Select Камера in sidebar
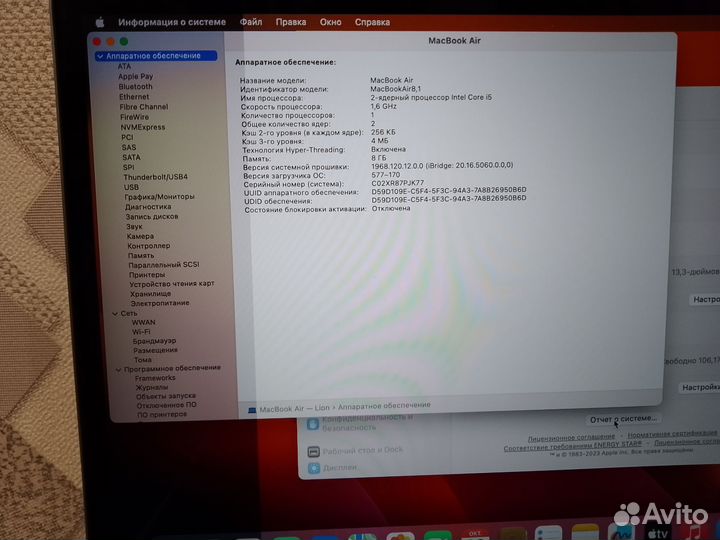Image resolution: width=720 pixels, height=540 pixels. click(140, 236)
